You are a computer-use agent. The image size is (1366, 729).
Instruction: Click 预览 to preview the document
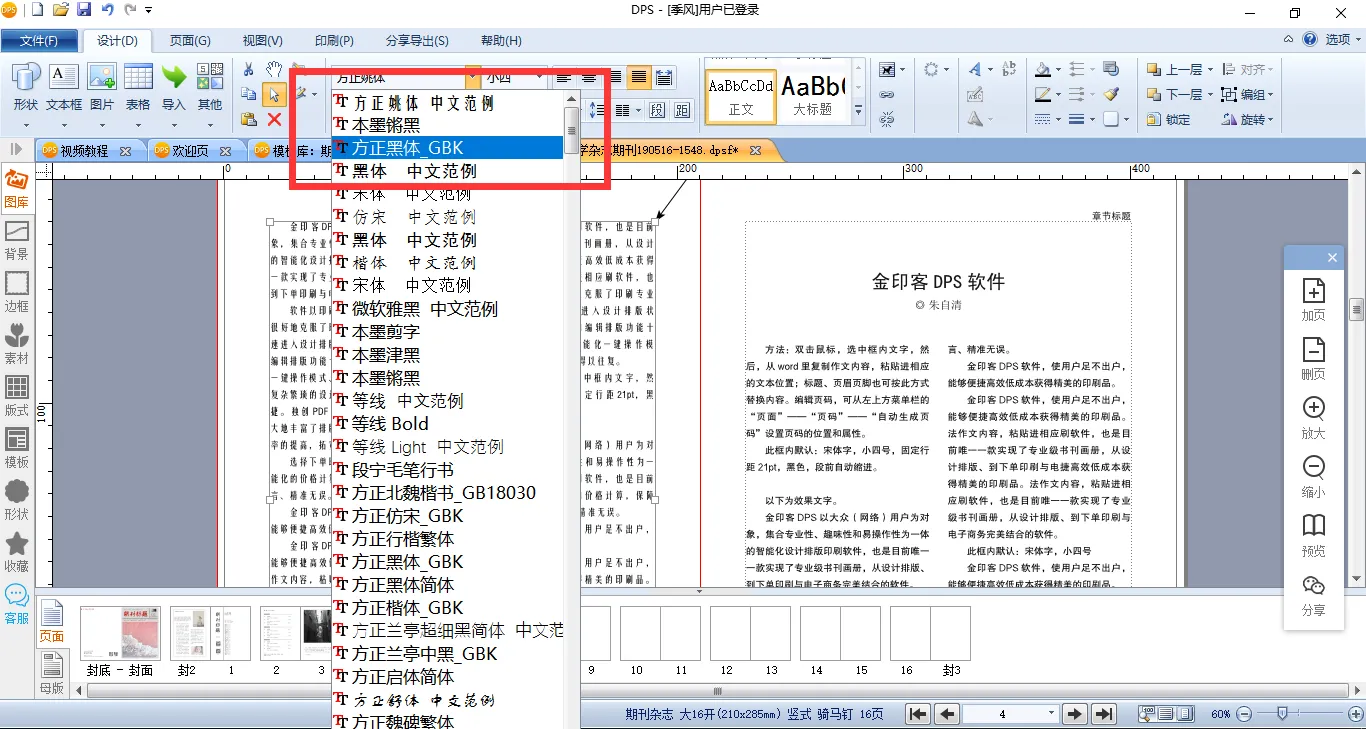(1313, 536)
